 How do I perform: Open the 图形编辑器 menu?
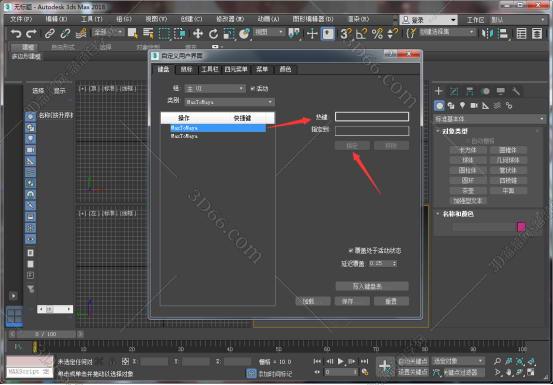pyautogui.click(x=313, y=19)
